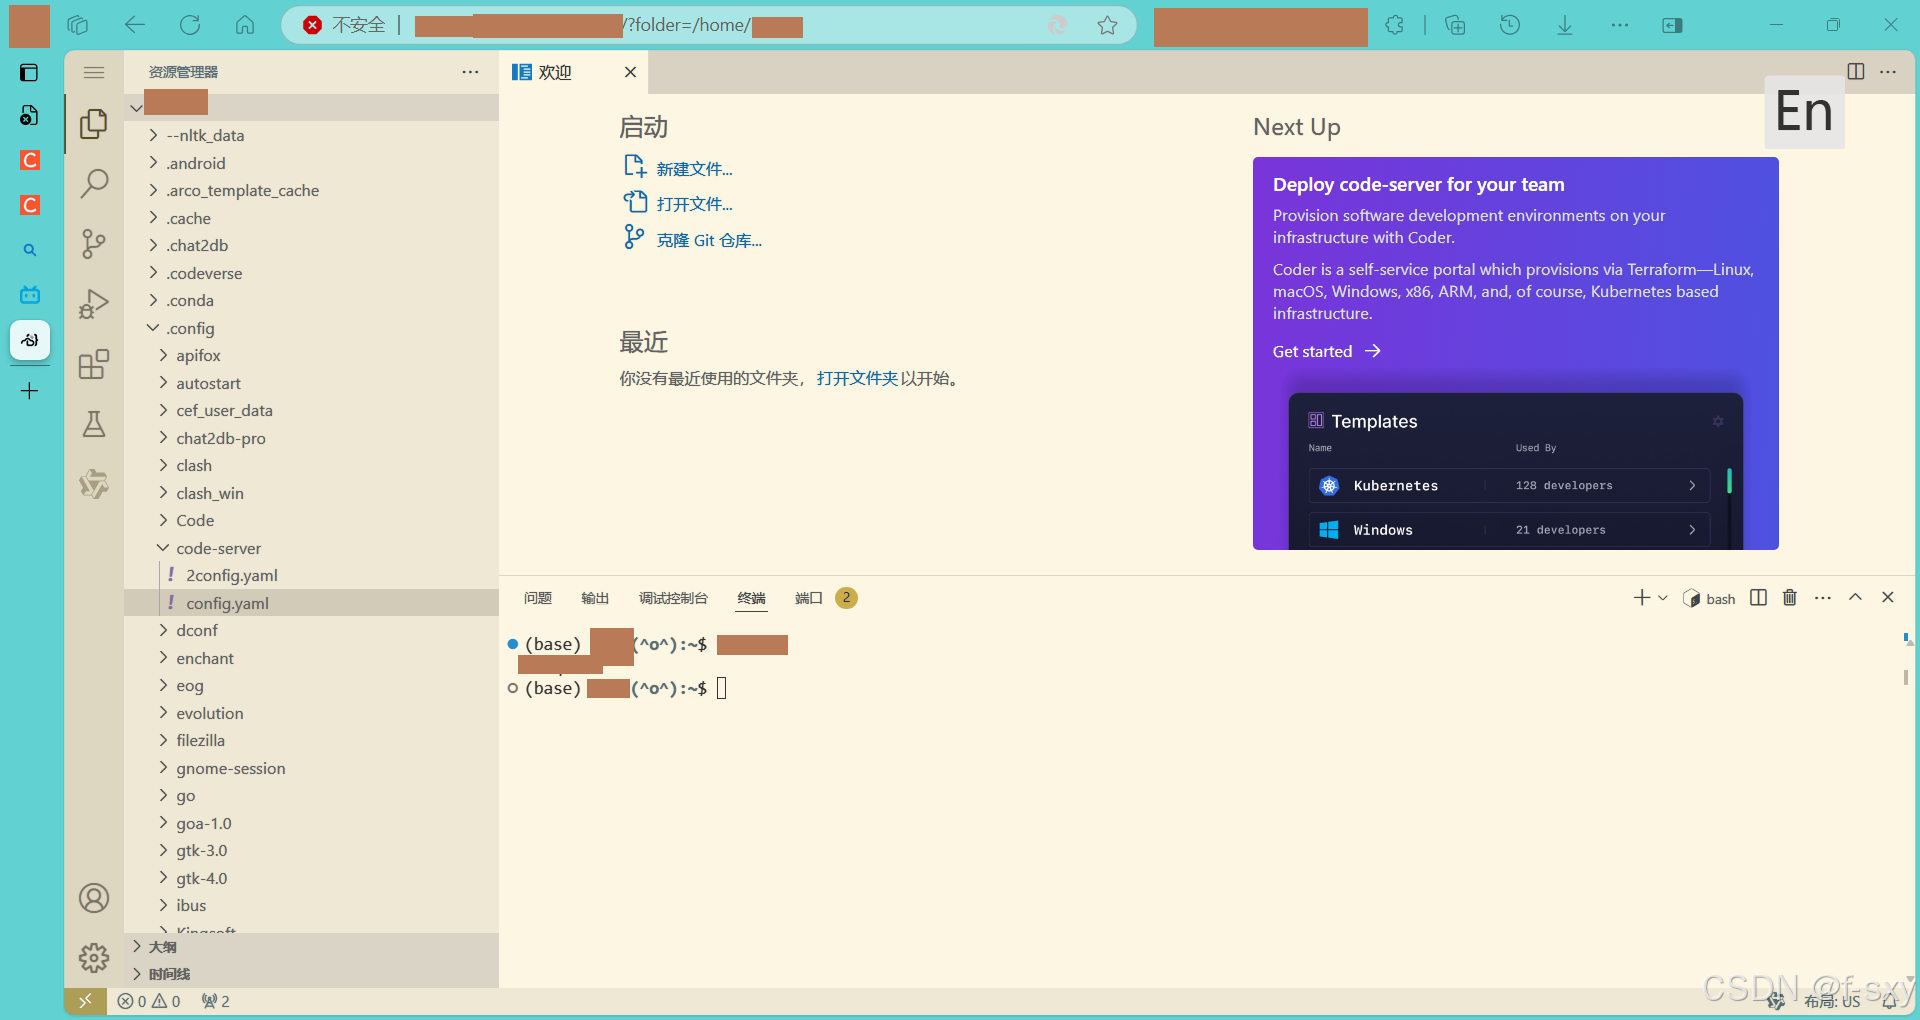Toggle maximize panel with the chevron
The height and width of the screenshot is (1020, 1920).
[1856, 597]
